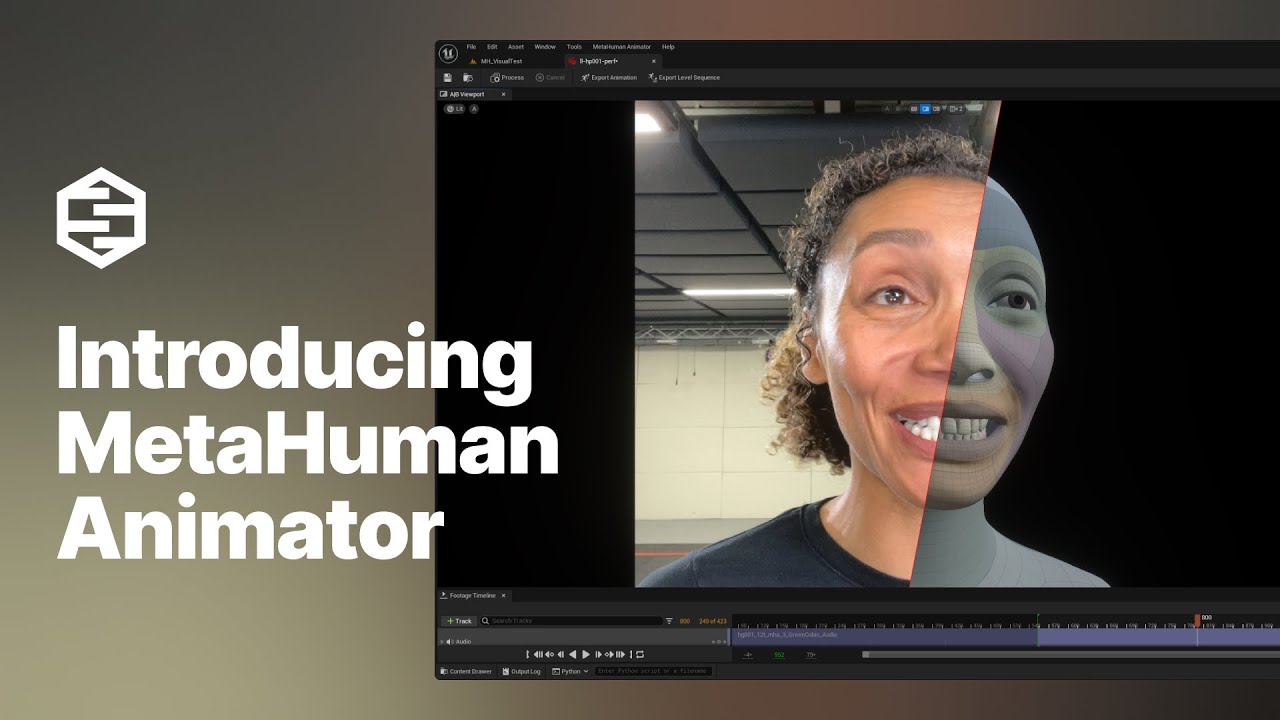Close the ll-hp001-perf tab
This screenshot has height=720, width=1280.
(x=654, y=61)
